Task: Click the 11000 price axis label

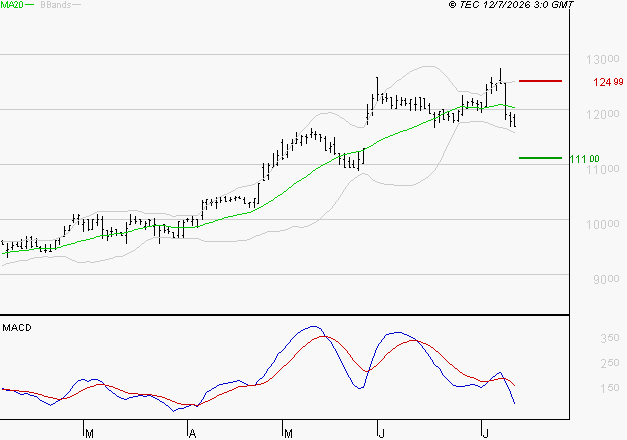Action: (x=603, y=170)
